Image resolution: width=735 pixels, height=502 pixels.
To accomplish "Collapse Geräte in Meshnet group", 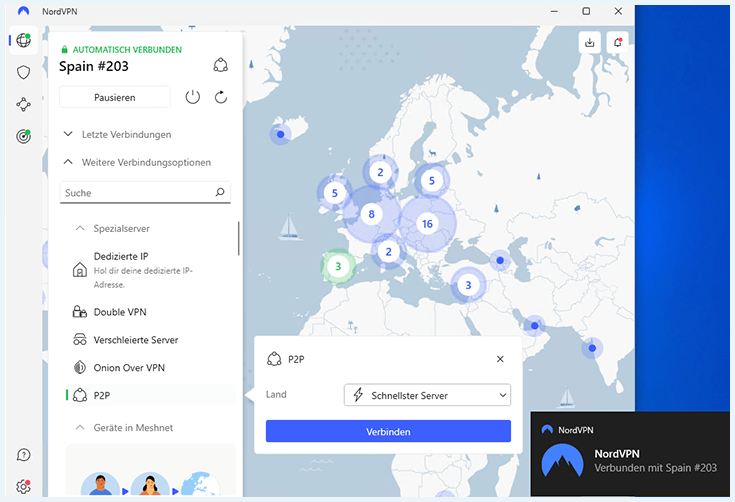I will (x=124, y=427).
